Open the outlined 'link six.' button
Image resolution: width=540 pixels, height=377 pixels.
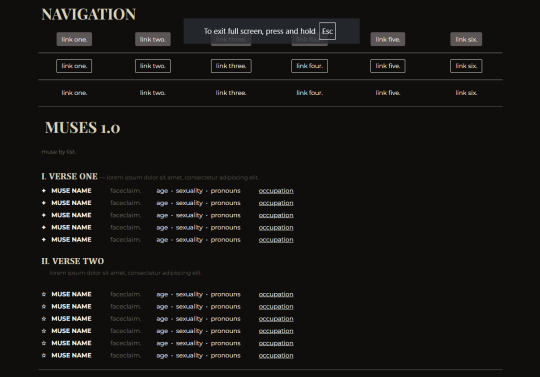pos(466,66)
